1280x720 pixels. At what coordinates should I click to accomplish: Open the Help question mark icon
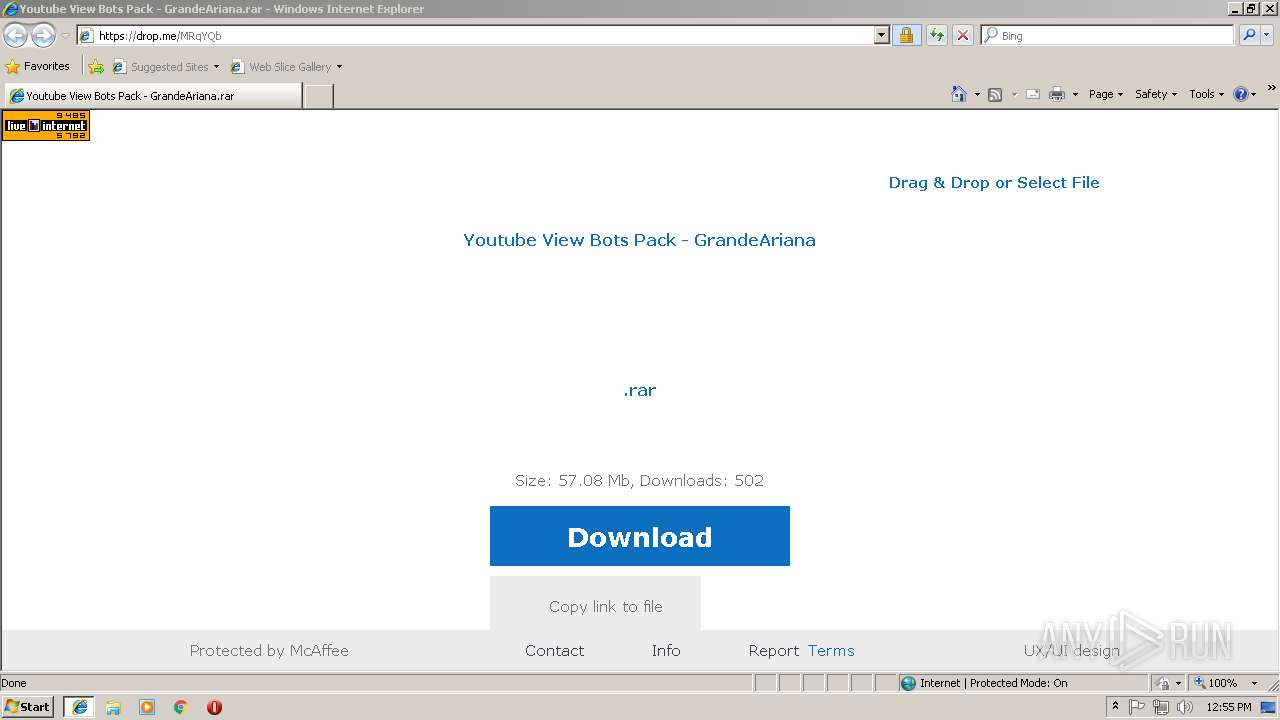tap(1241, 94)
